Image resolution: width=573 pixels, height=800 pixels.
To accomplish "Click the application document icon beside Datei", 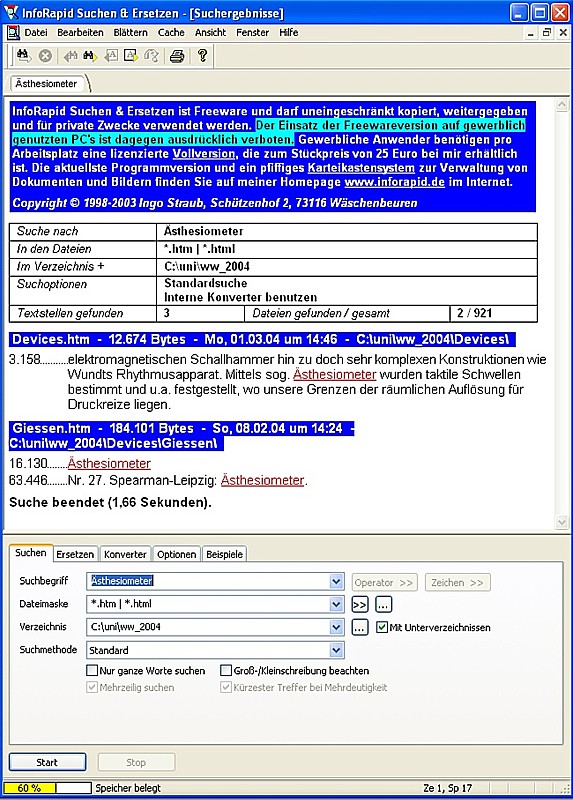I will [x=13, y=33].
